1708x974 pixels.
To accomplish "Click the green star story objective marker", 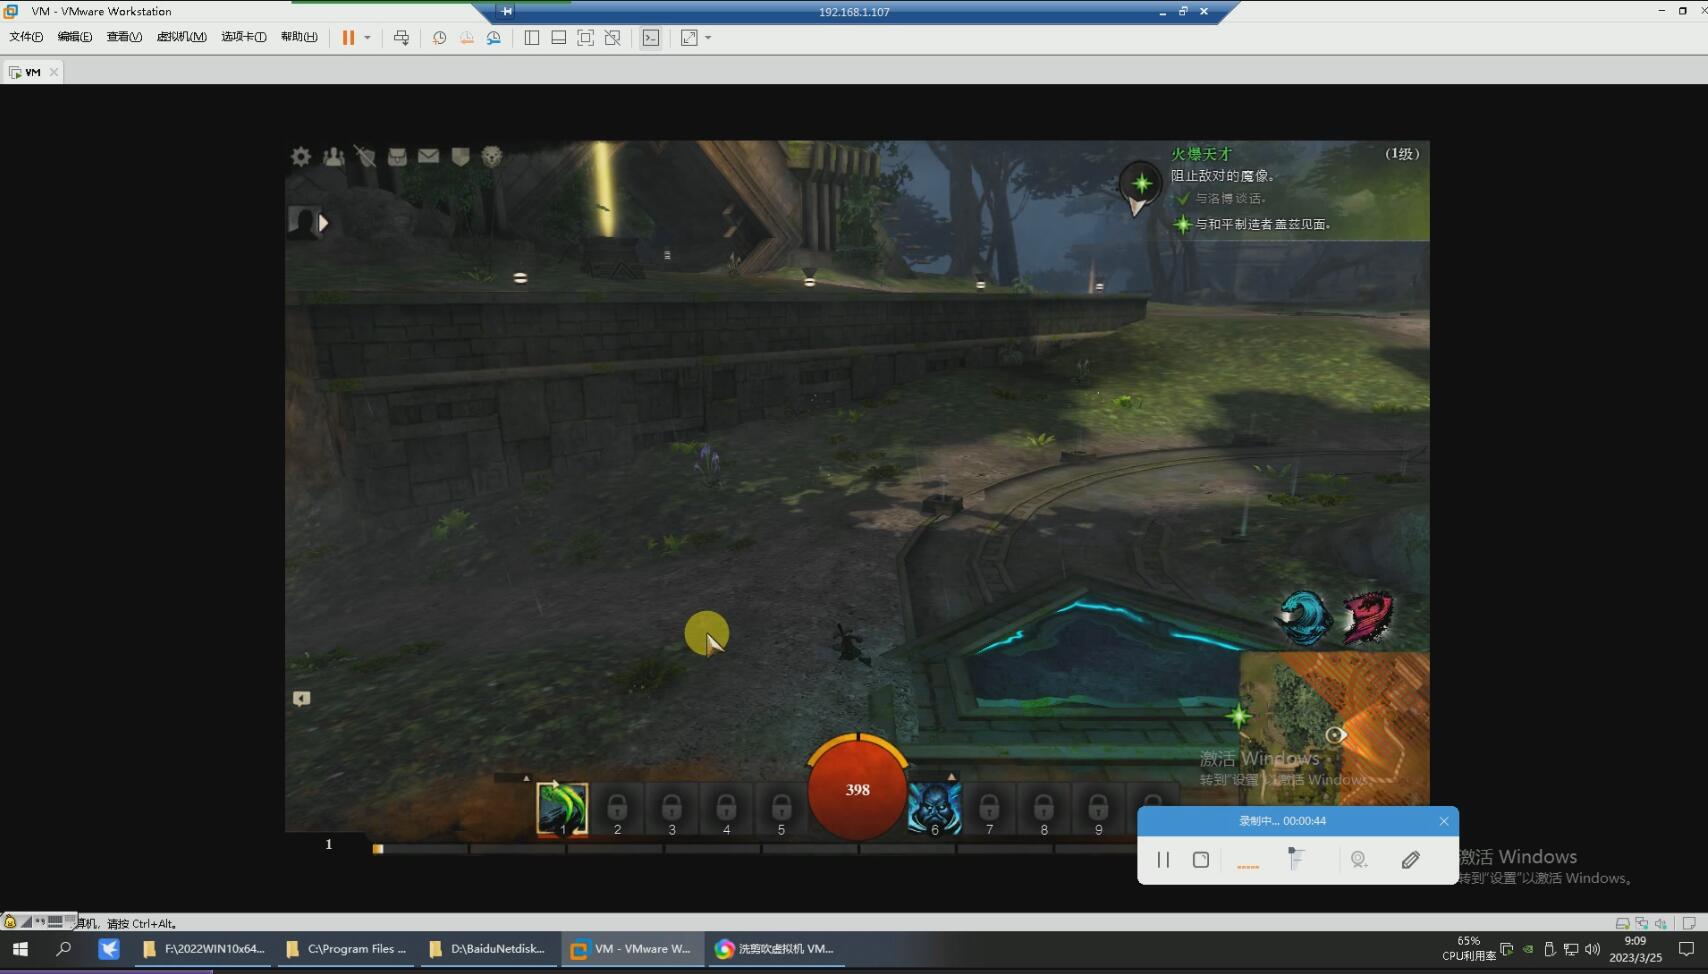I will [1141, 184].
